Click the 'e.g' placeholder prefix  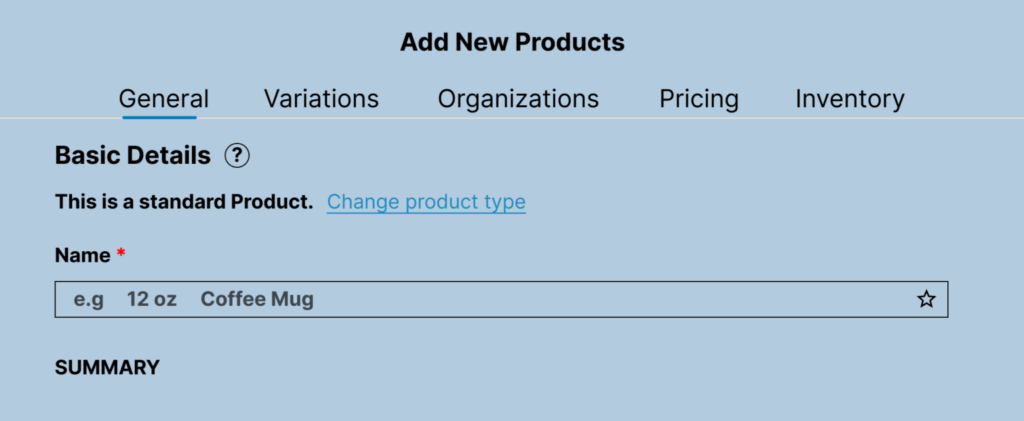[x=89, y=299]
